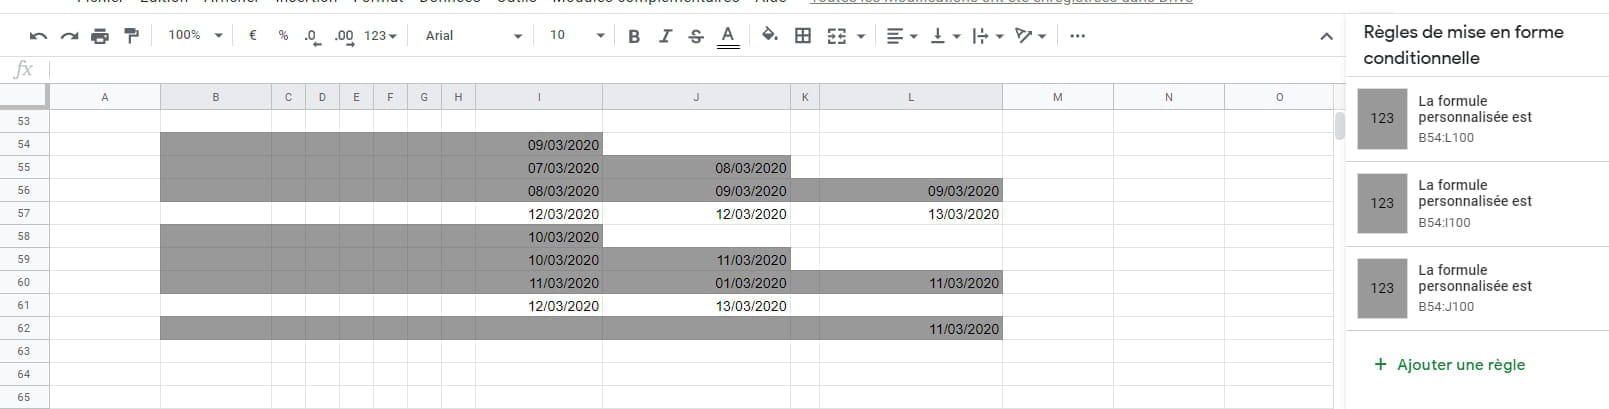Screen dimensions: 1609x409
Task: Open the borders tool
Action: [x=802, y=36]
